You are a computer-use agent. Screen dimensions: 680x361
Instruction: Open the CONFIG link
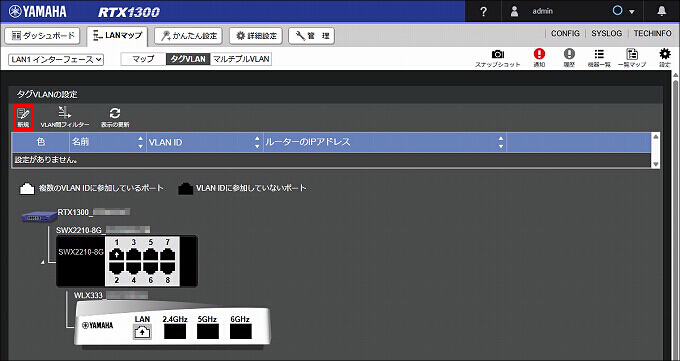pyautogui.click(x=565, y=33)
